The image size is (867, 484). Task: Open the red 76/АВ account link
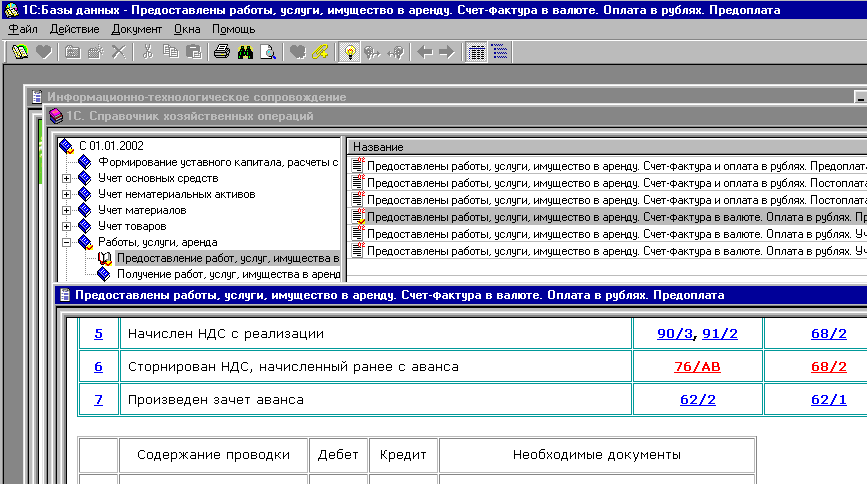697,367
